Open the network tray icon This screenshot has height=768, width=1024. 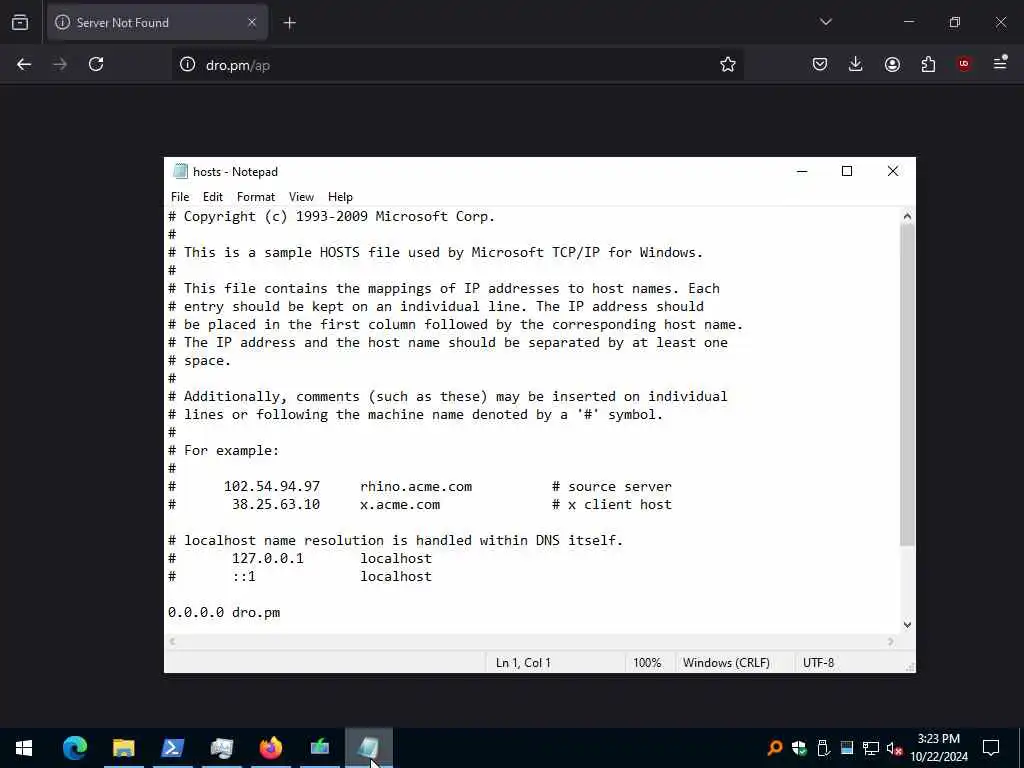coord(871,748)
